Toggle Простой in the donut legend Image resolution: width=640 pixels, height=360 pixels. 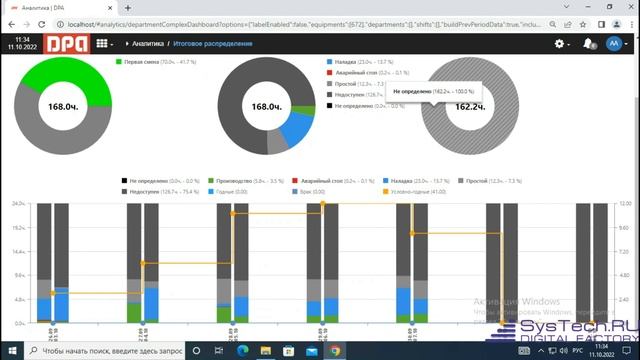[356, 84]
